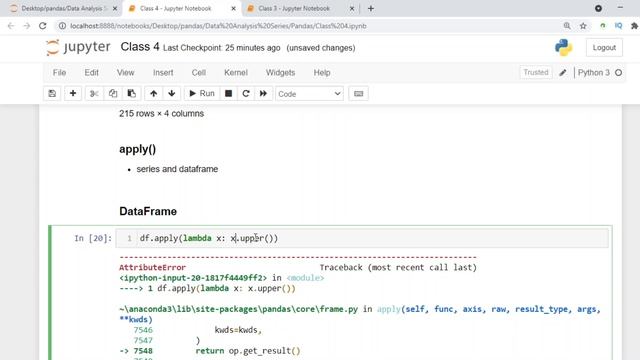Click the address bar URL
The height and width of the screenshot is (360, 640).
point(218,26)
